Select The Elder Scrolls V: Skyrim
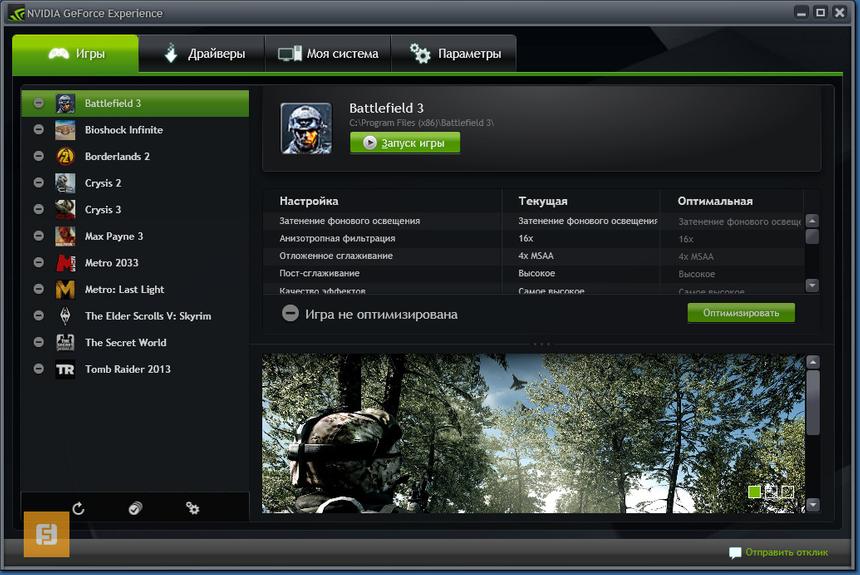The image size is (860, 575). (x=135, y=316)
